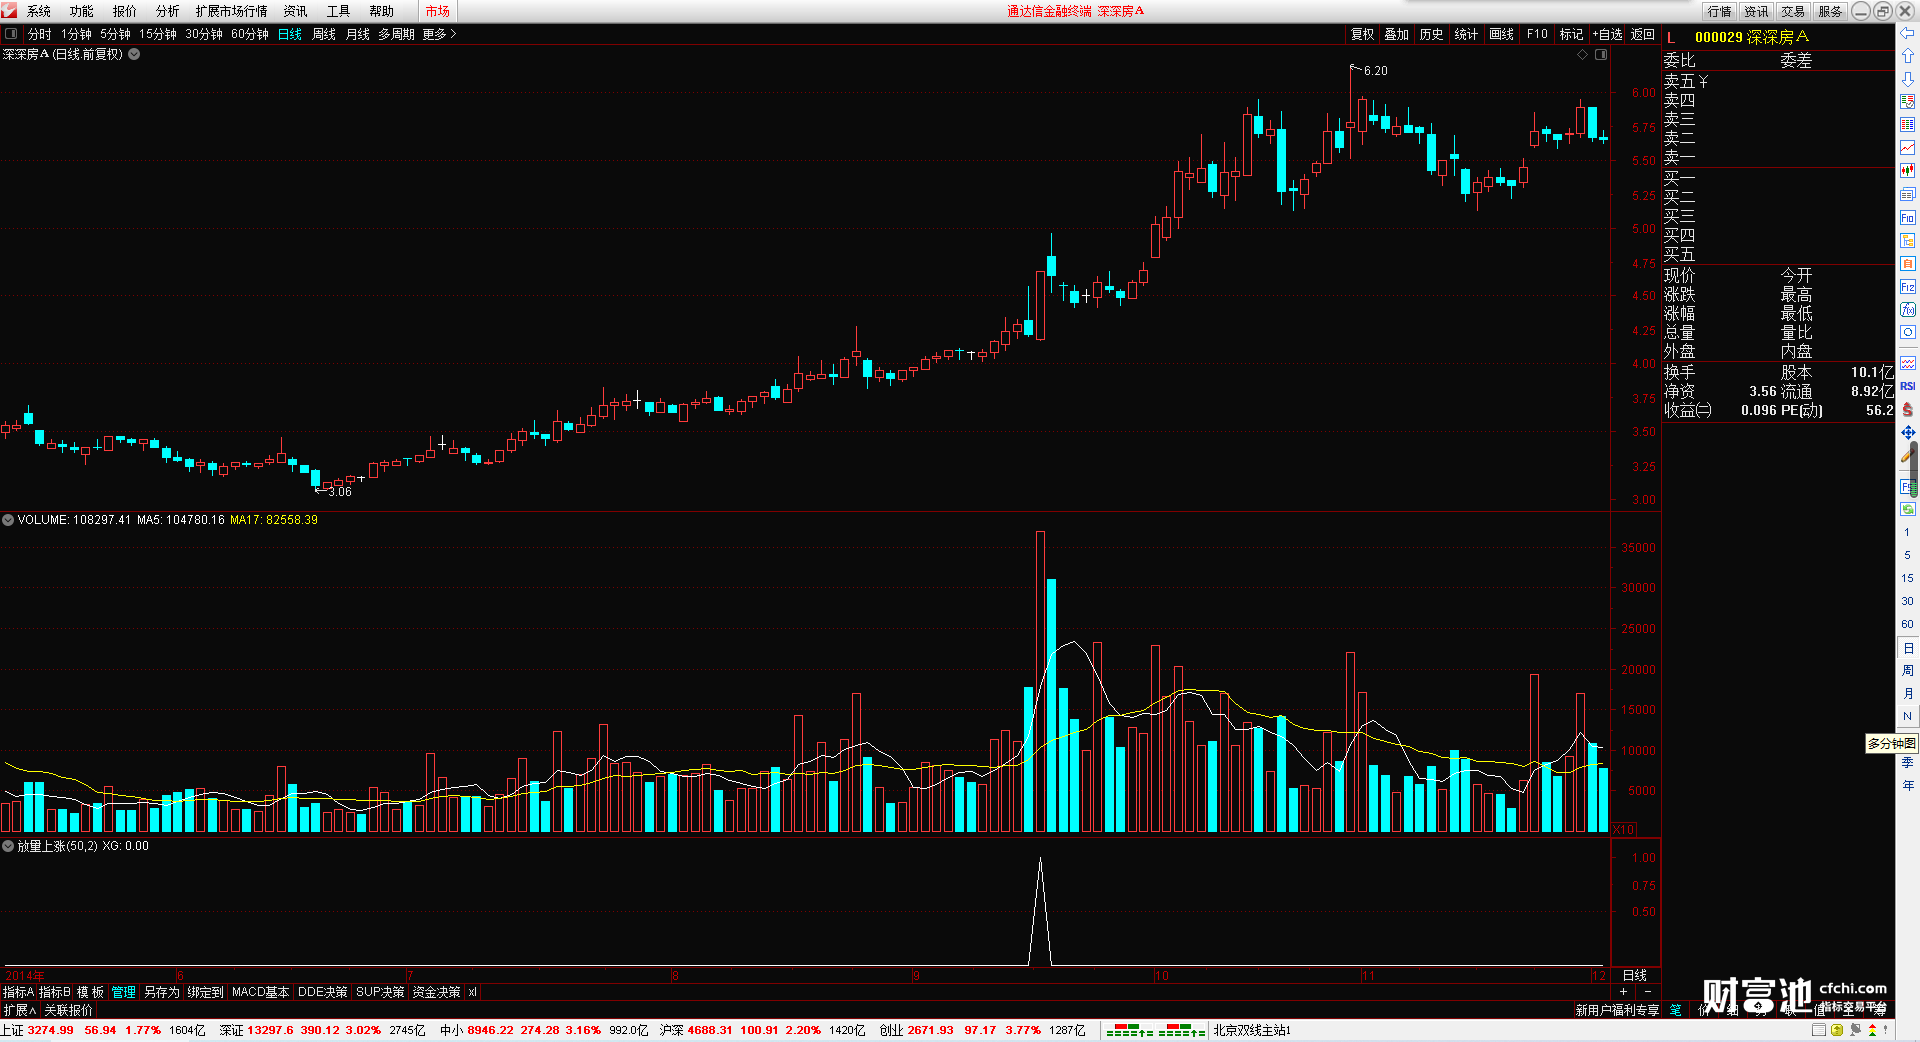Open the 扩展市场行情 menu
The image size is (1920, 1042).
tap(232, 11)
